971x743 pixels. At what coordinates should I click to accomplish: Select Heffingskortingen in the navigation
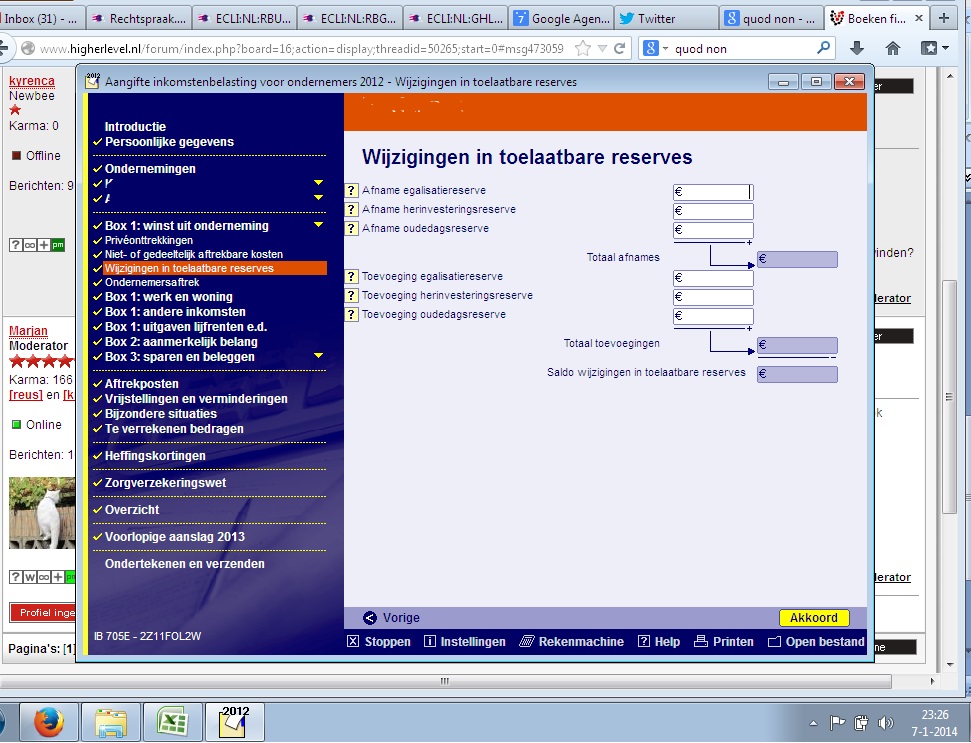(155, 456)
